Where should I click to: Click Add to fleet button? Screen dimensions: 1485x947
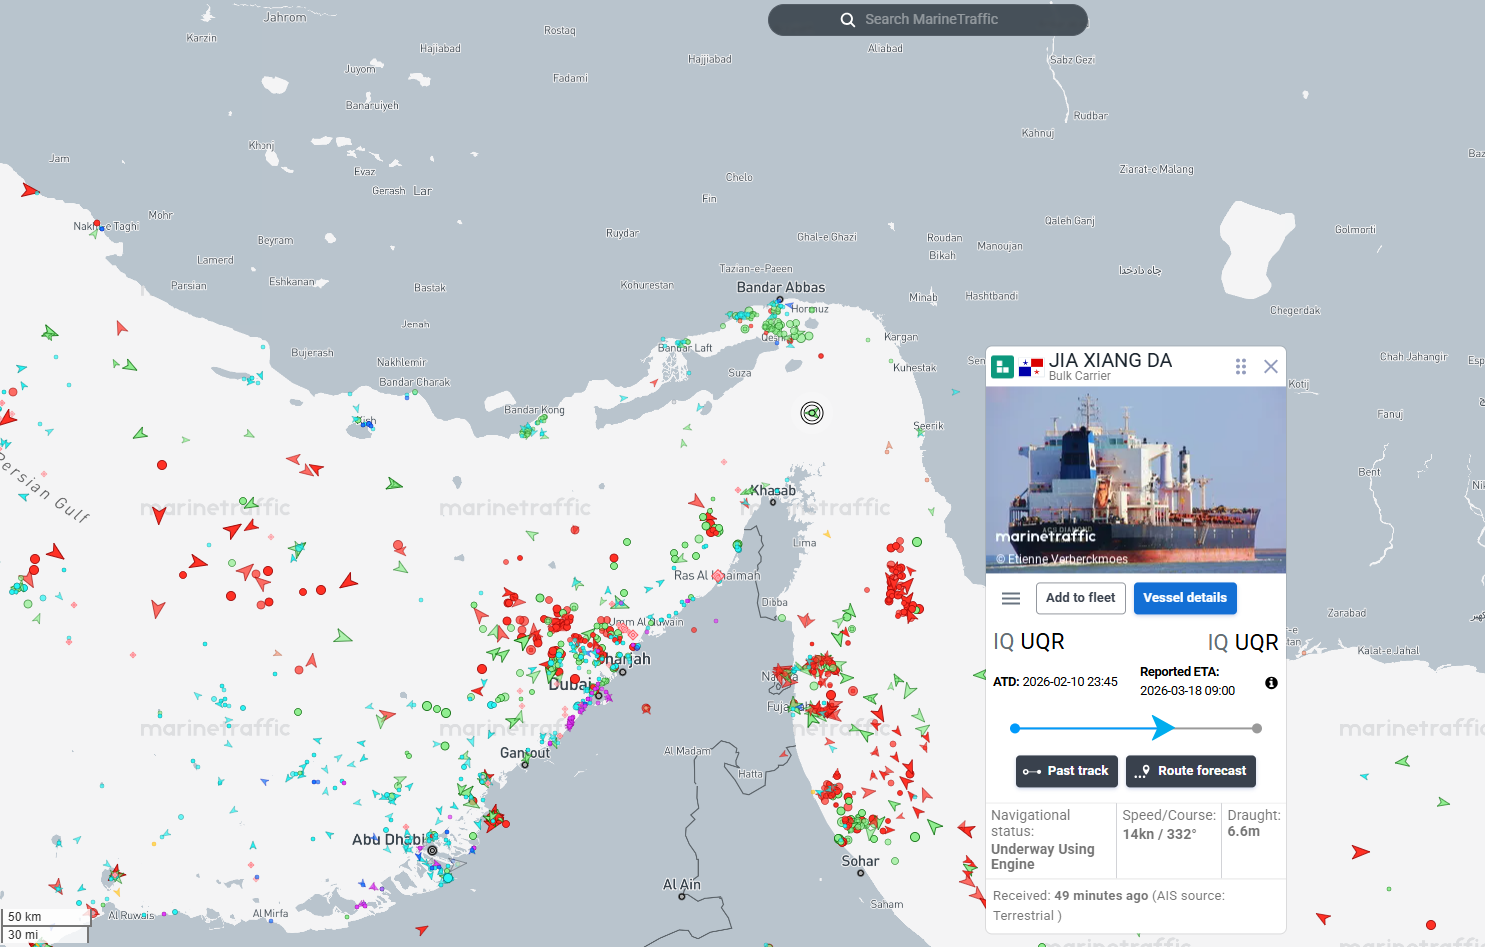1081,598
